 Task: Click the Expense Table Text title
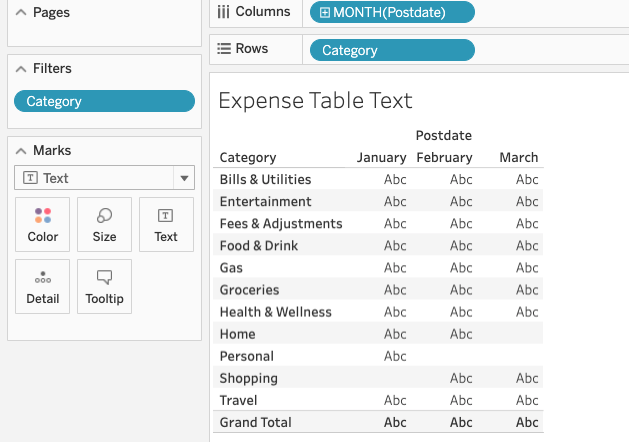click(315, 101)
